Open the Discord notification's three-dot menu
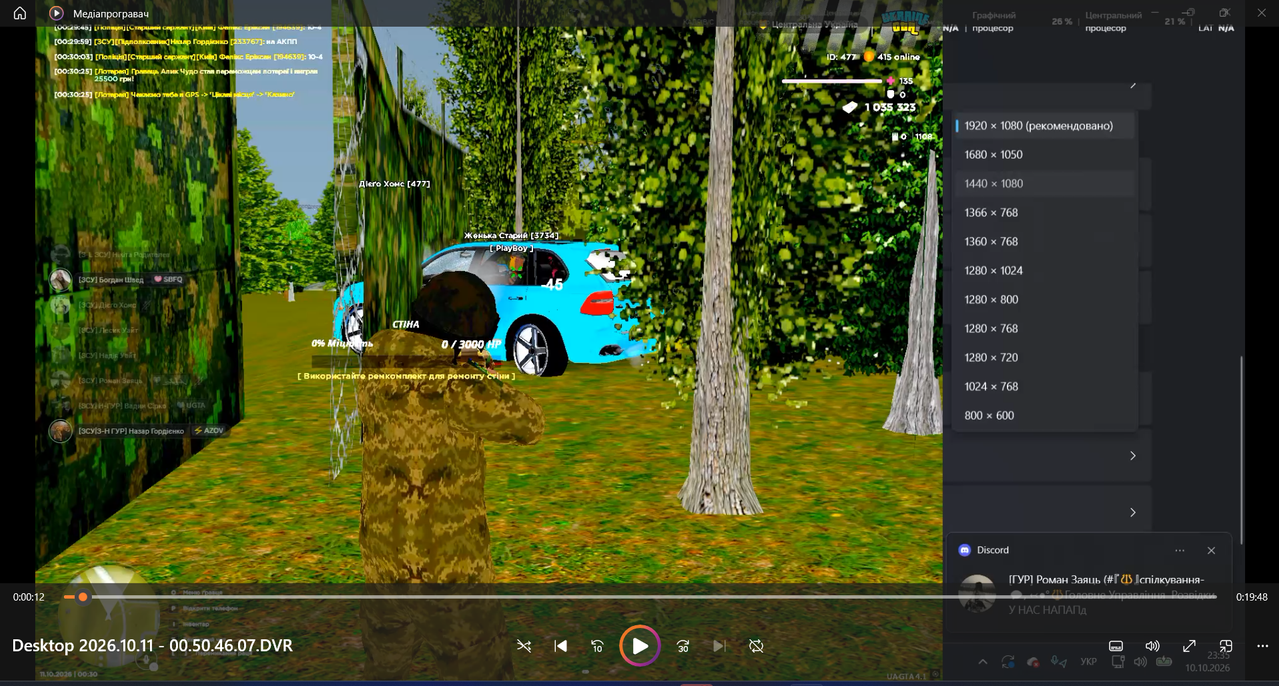 pos(1180,551)
